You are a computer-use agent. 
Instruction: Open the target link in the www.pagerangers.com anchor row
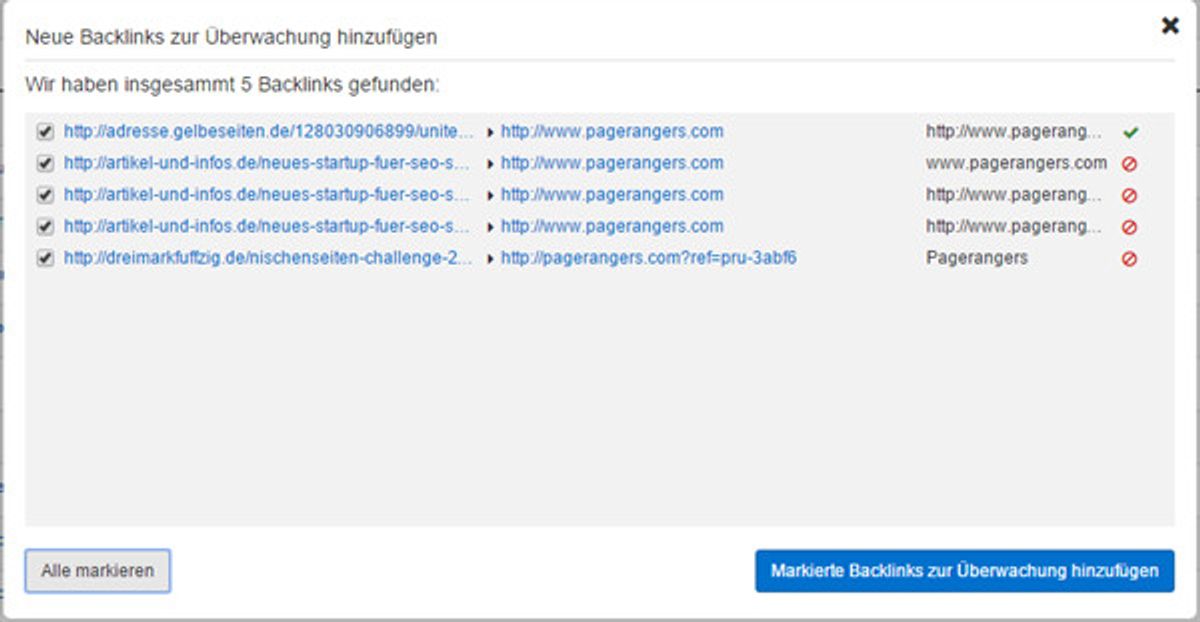pos(612,163)
